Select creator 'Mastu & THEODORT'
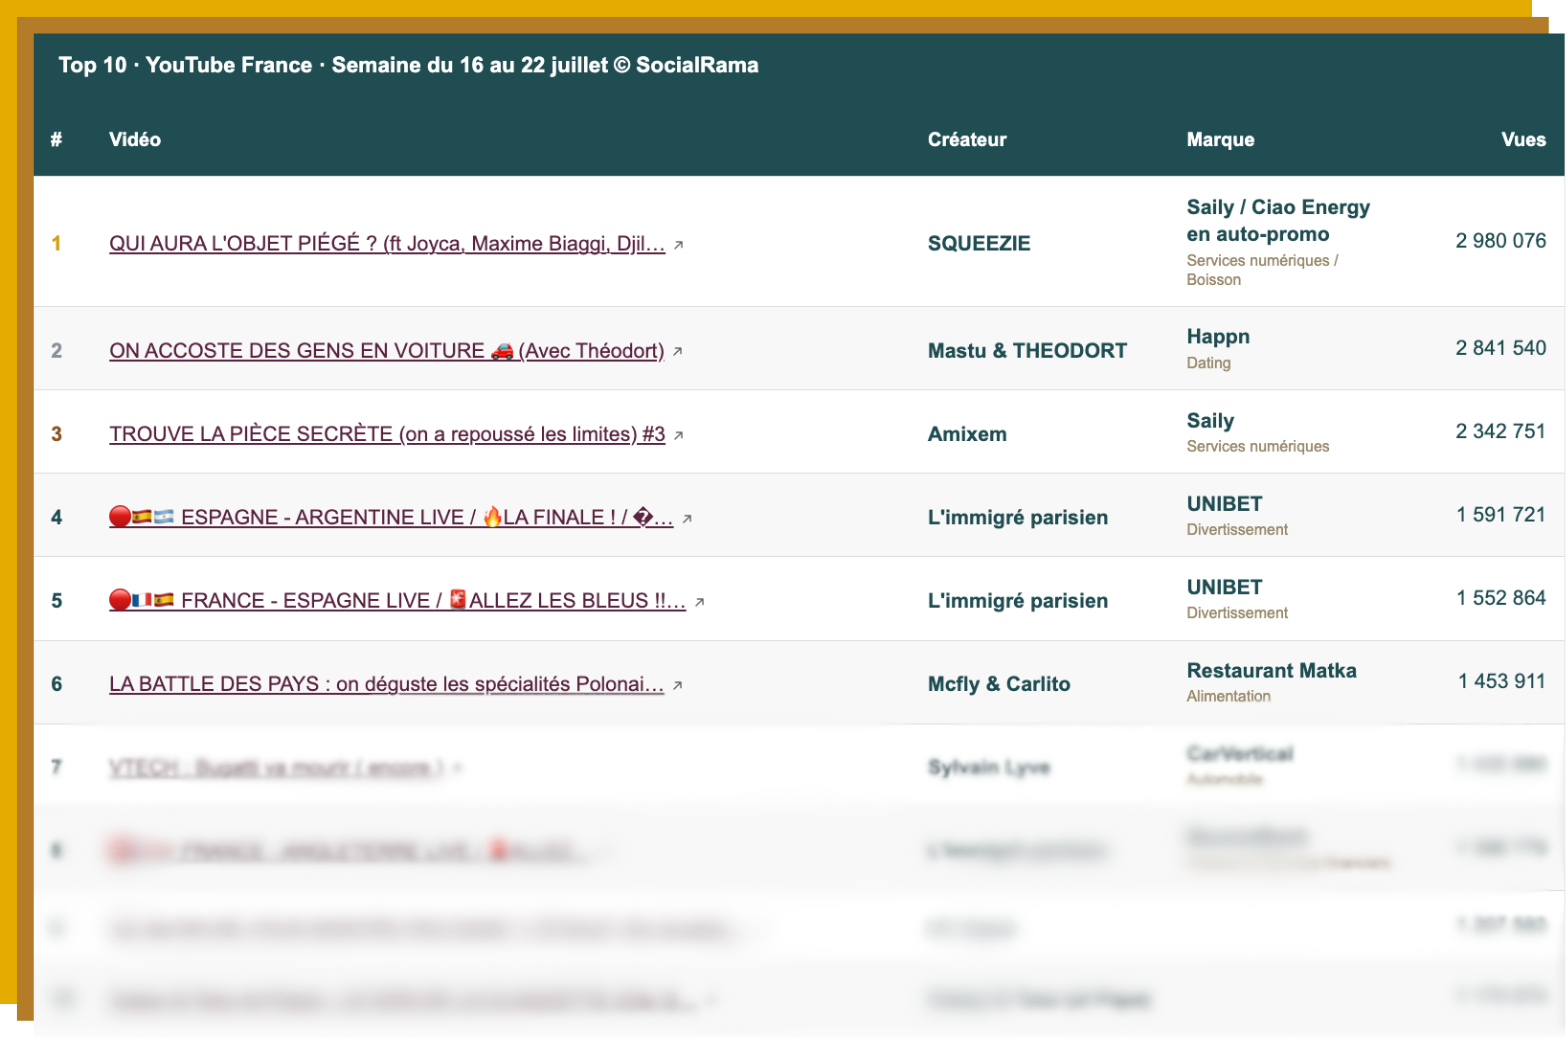 1027,350
